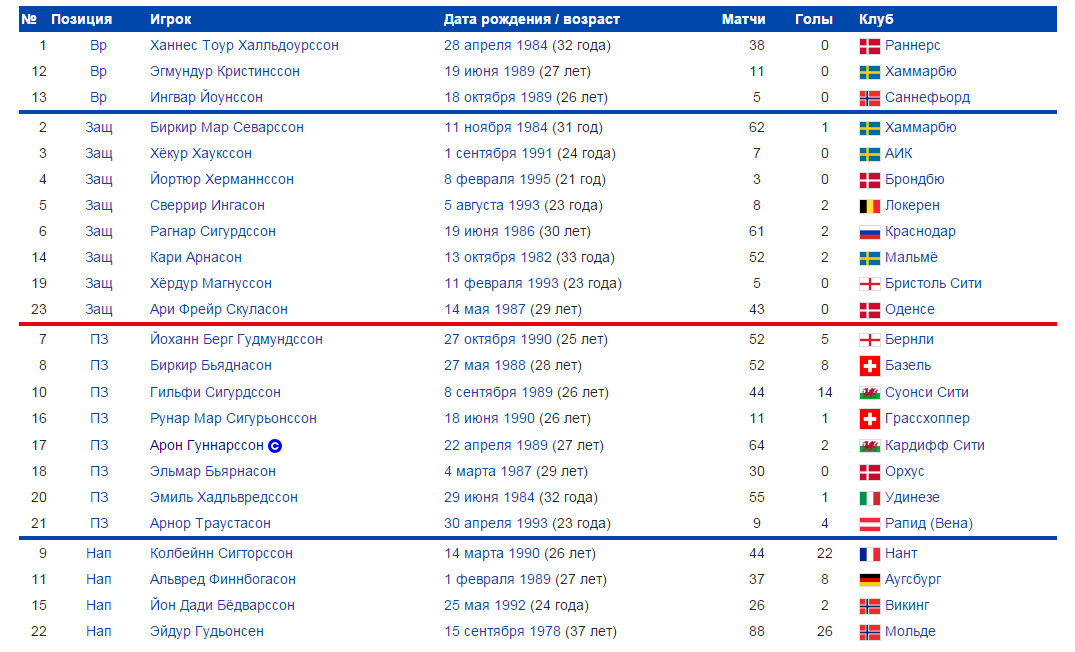The height and width of the screenshot is (652, 1075).
Task: Click the English flag beside Бристоль Сити
Action: 869,285
